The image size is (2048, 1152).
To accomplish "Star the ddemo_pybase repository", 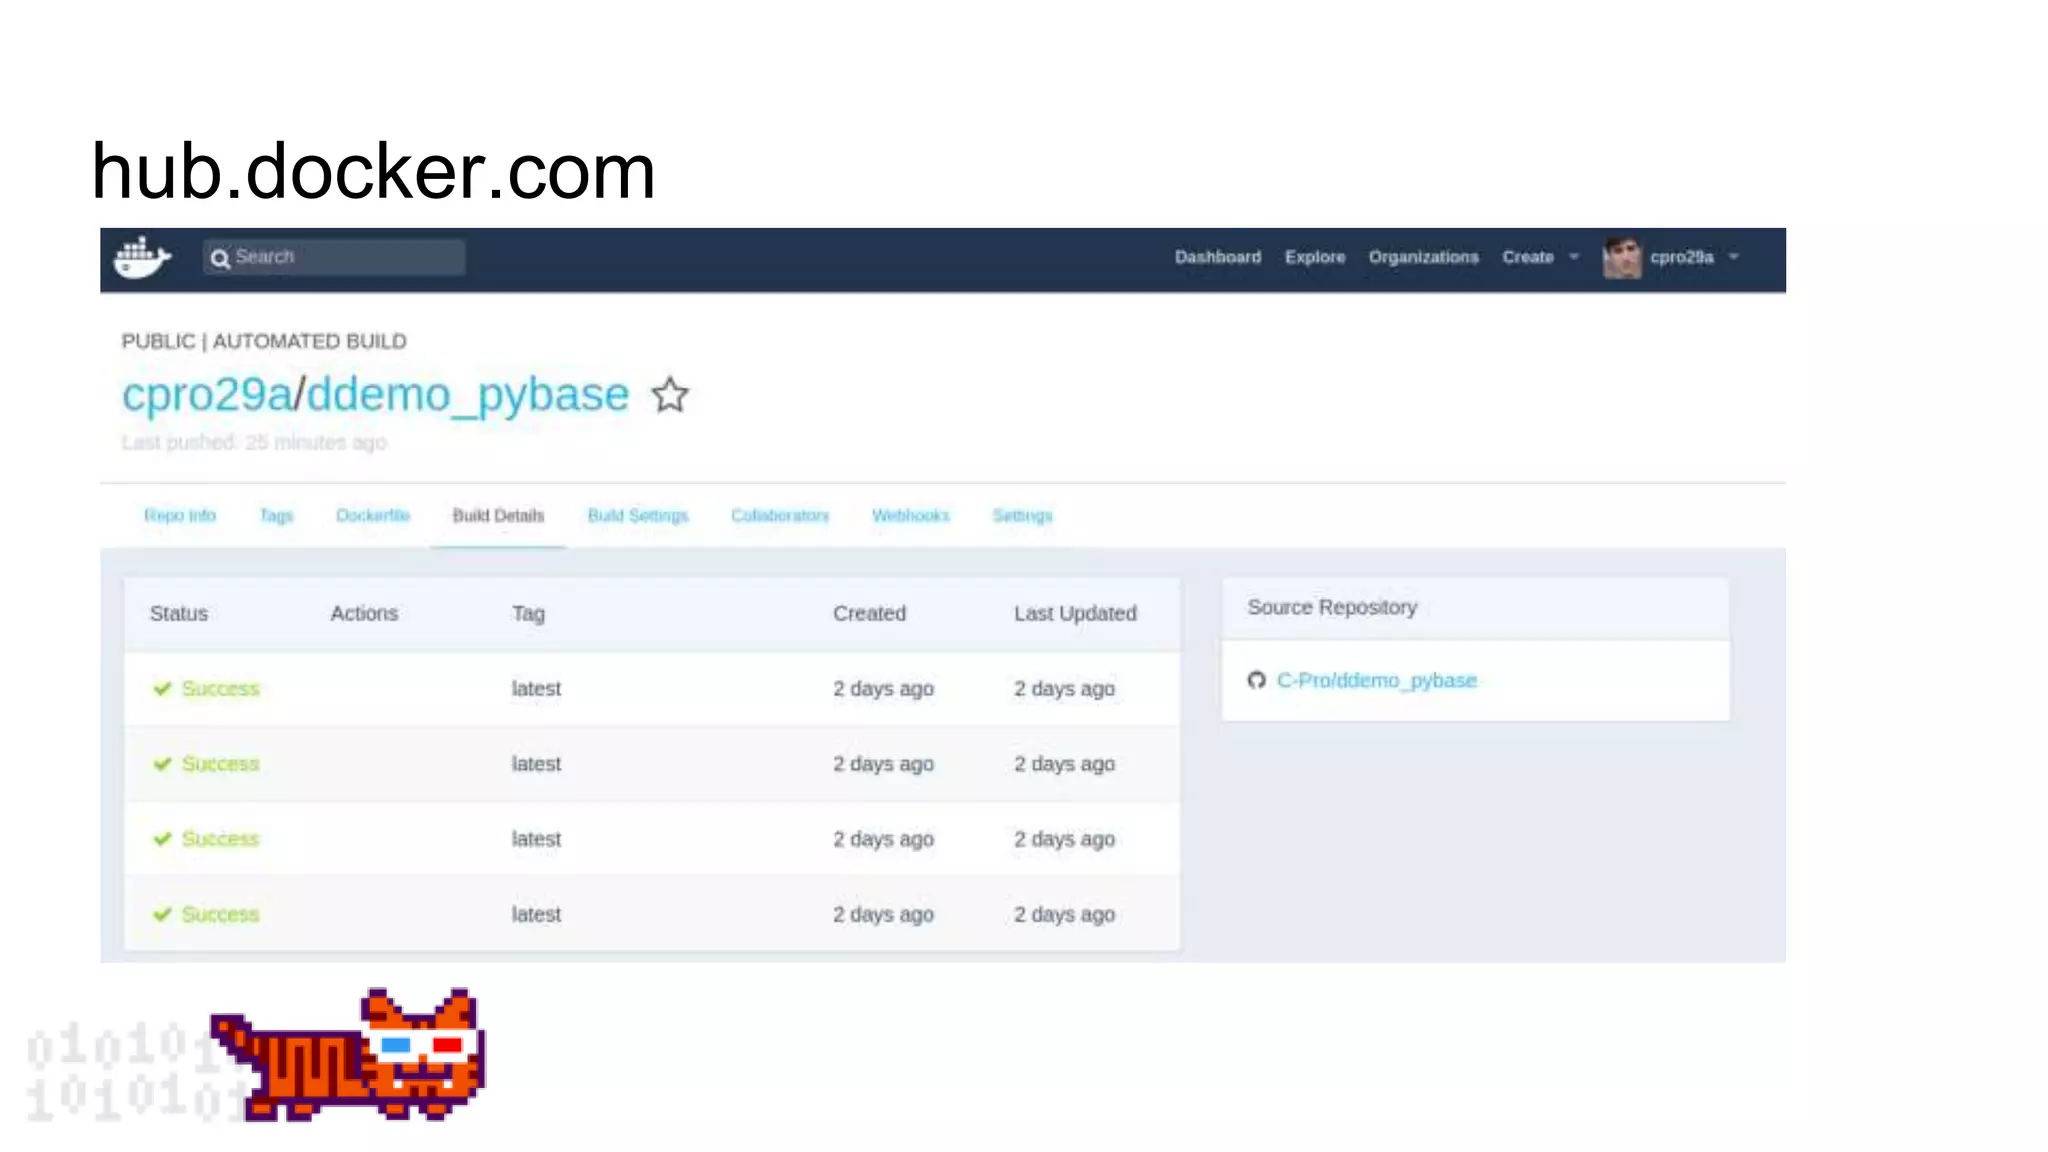I will pos(670,395).
